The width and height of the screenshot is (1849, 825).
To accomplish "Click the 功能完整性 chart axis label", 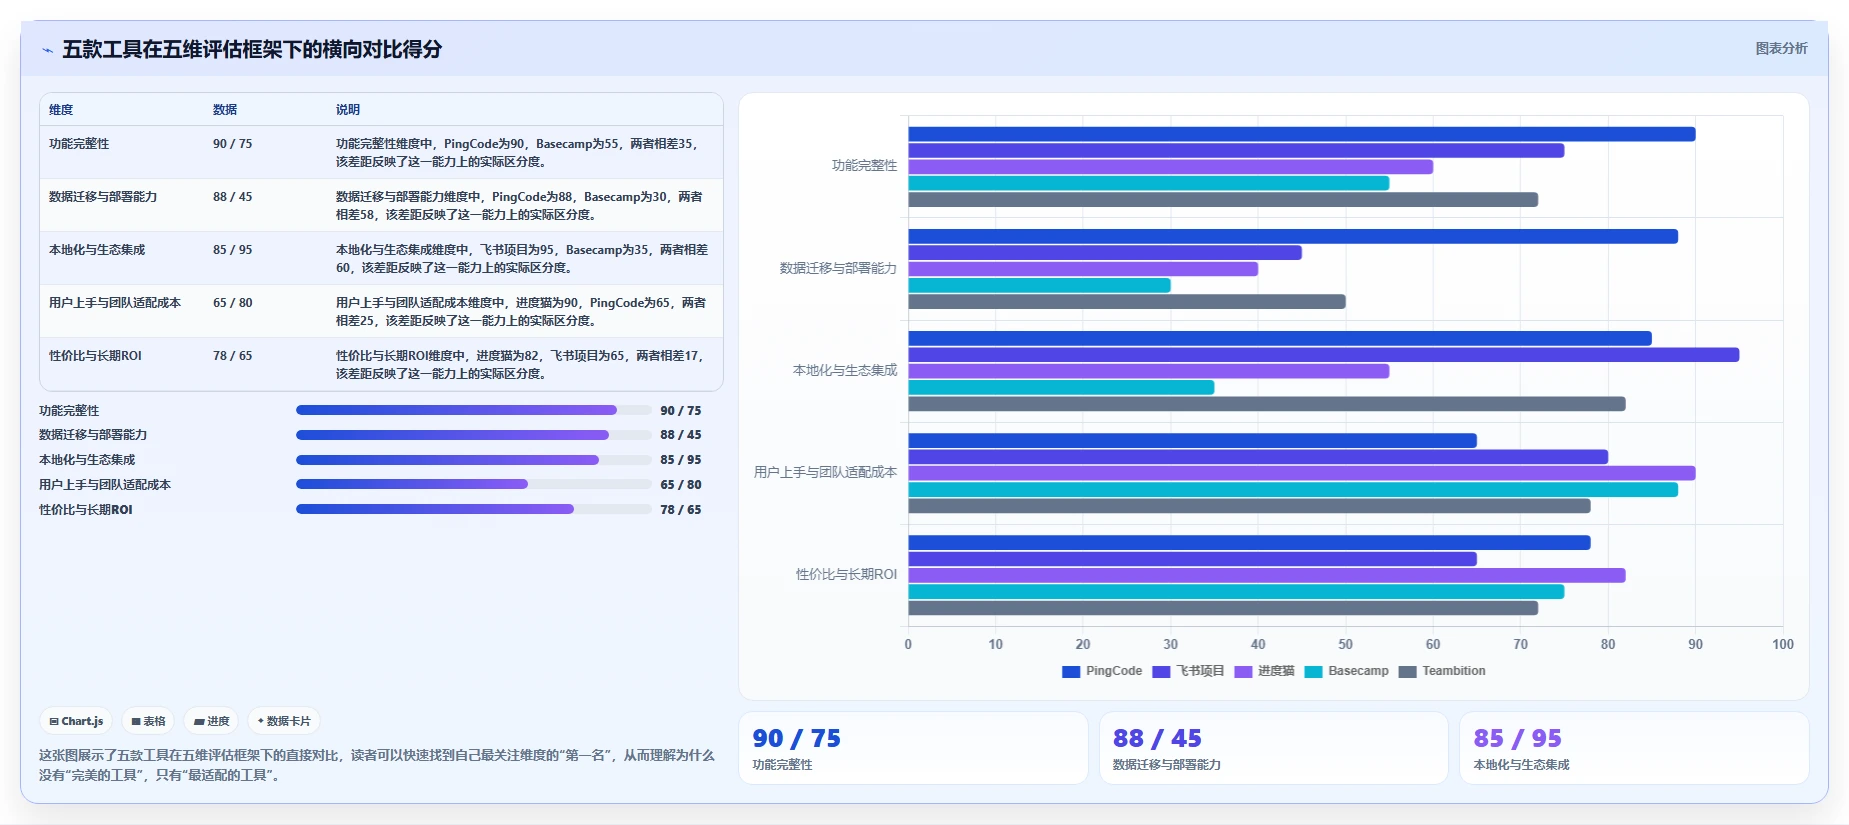I will pyautogui.click(x=864, y=166).
